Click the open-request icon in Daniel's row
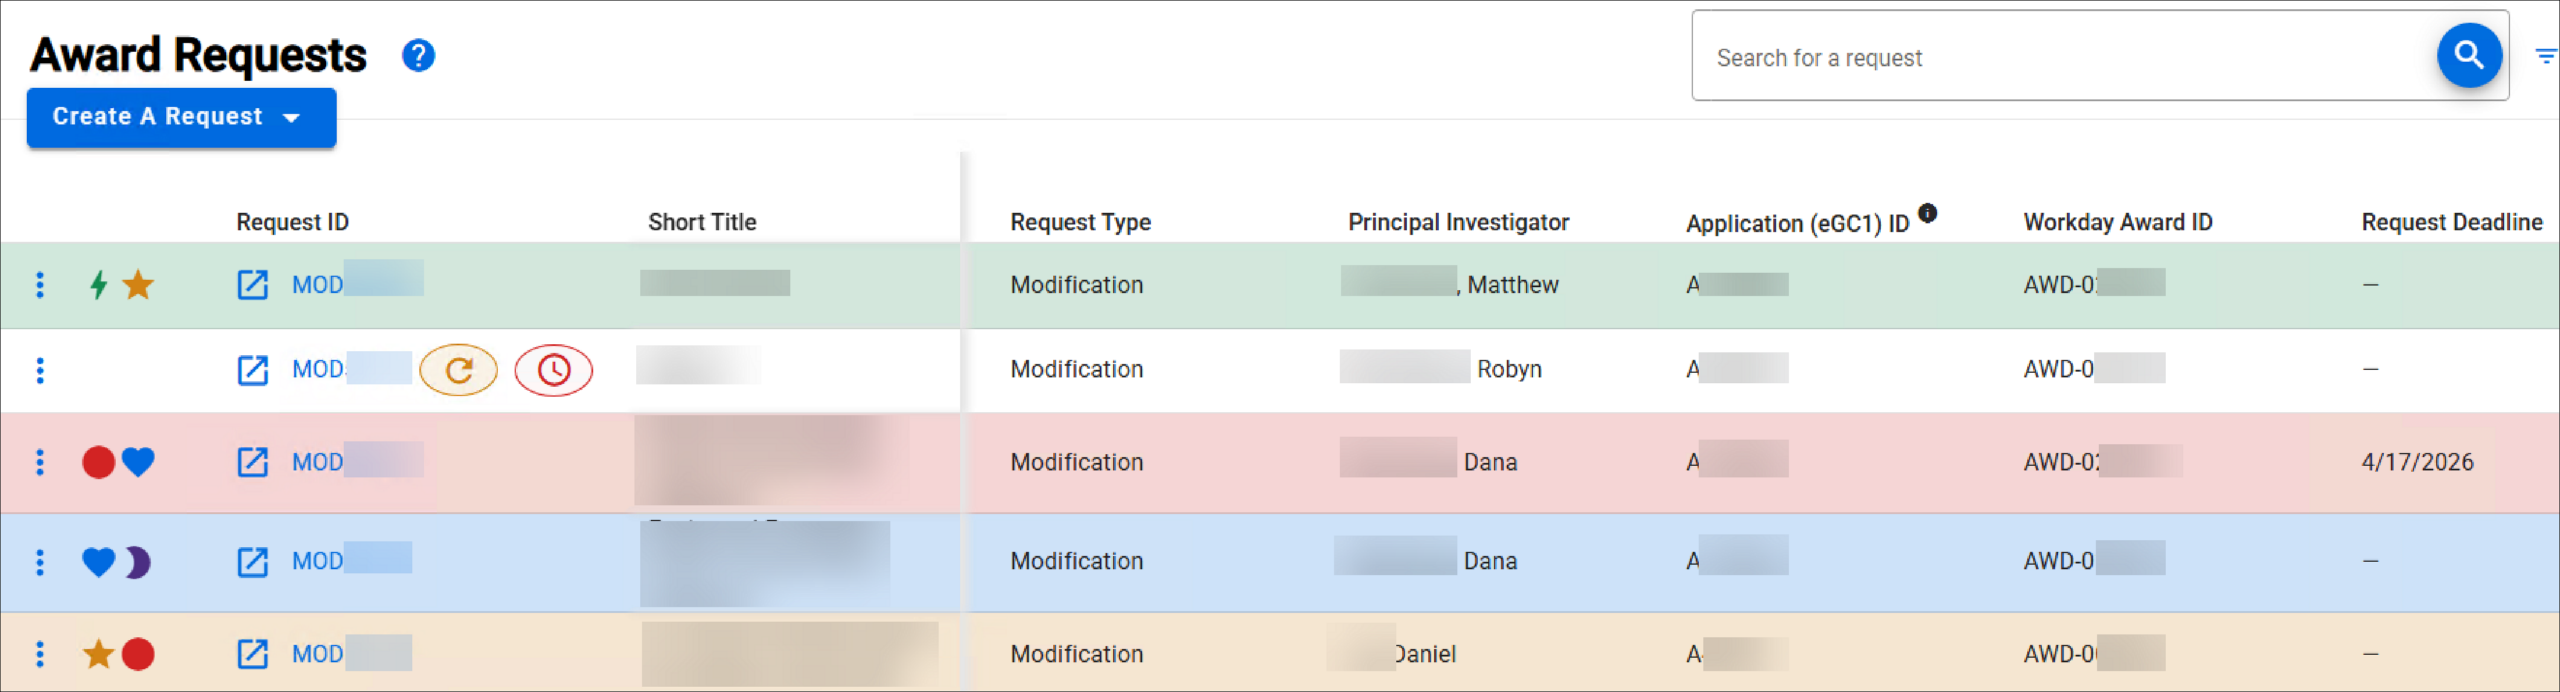Screen dimensions: 2560x692 tap(252, 654)
